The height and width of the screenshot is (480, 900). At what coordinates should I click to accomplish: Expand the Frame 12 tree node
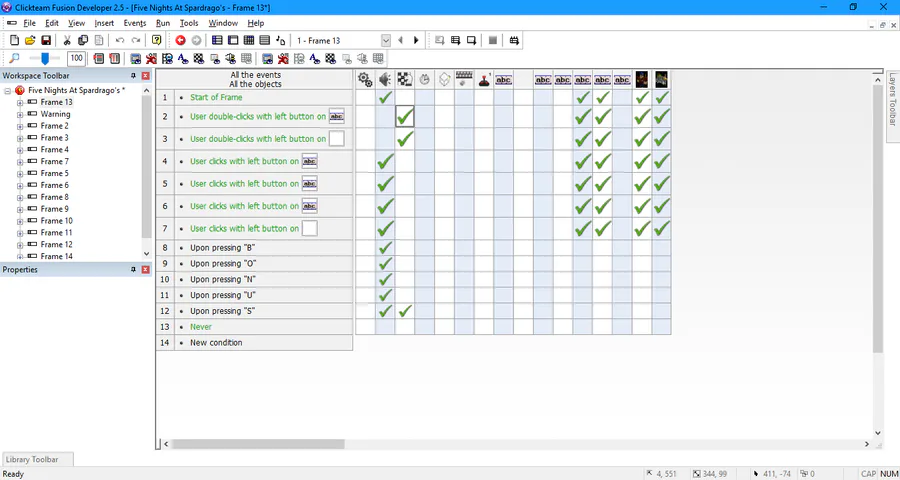pyautogui.click(x=20, y=245)
